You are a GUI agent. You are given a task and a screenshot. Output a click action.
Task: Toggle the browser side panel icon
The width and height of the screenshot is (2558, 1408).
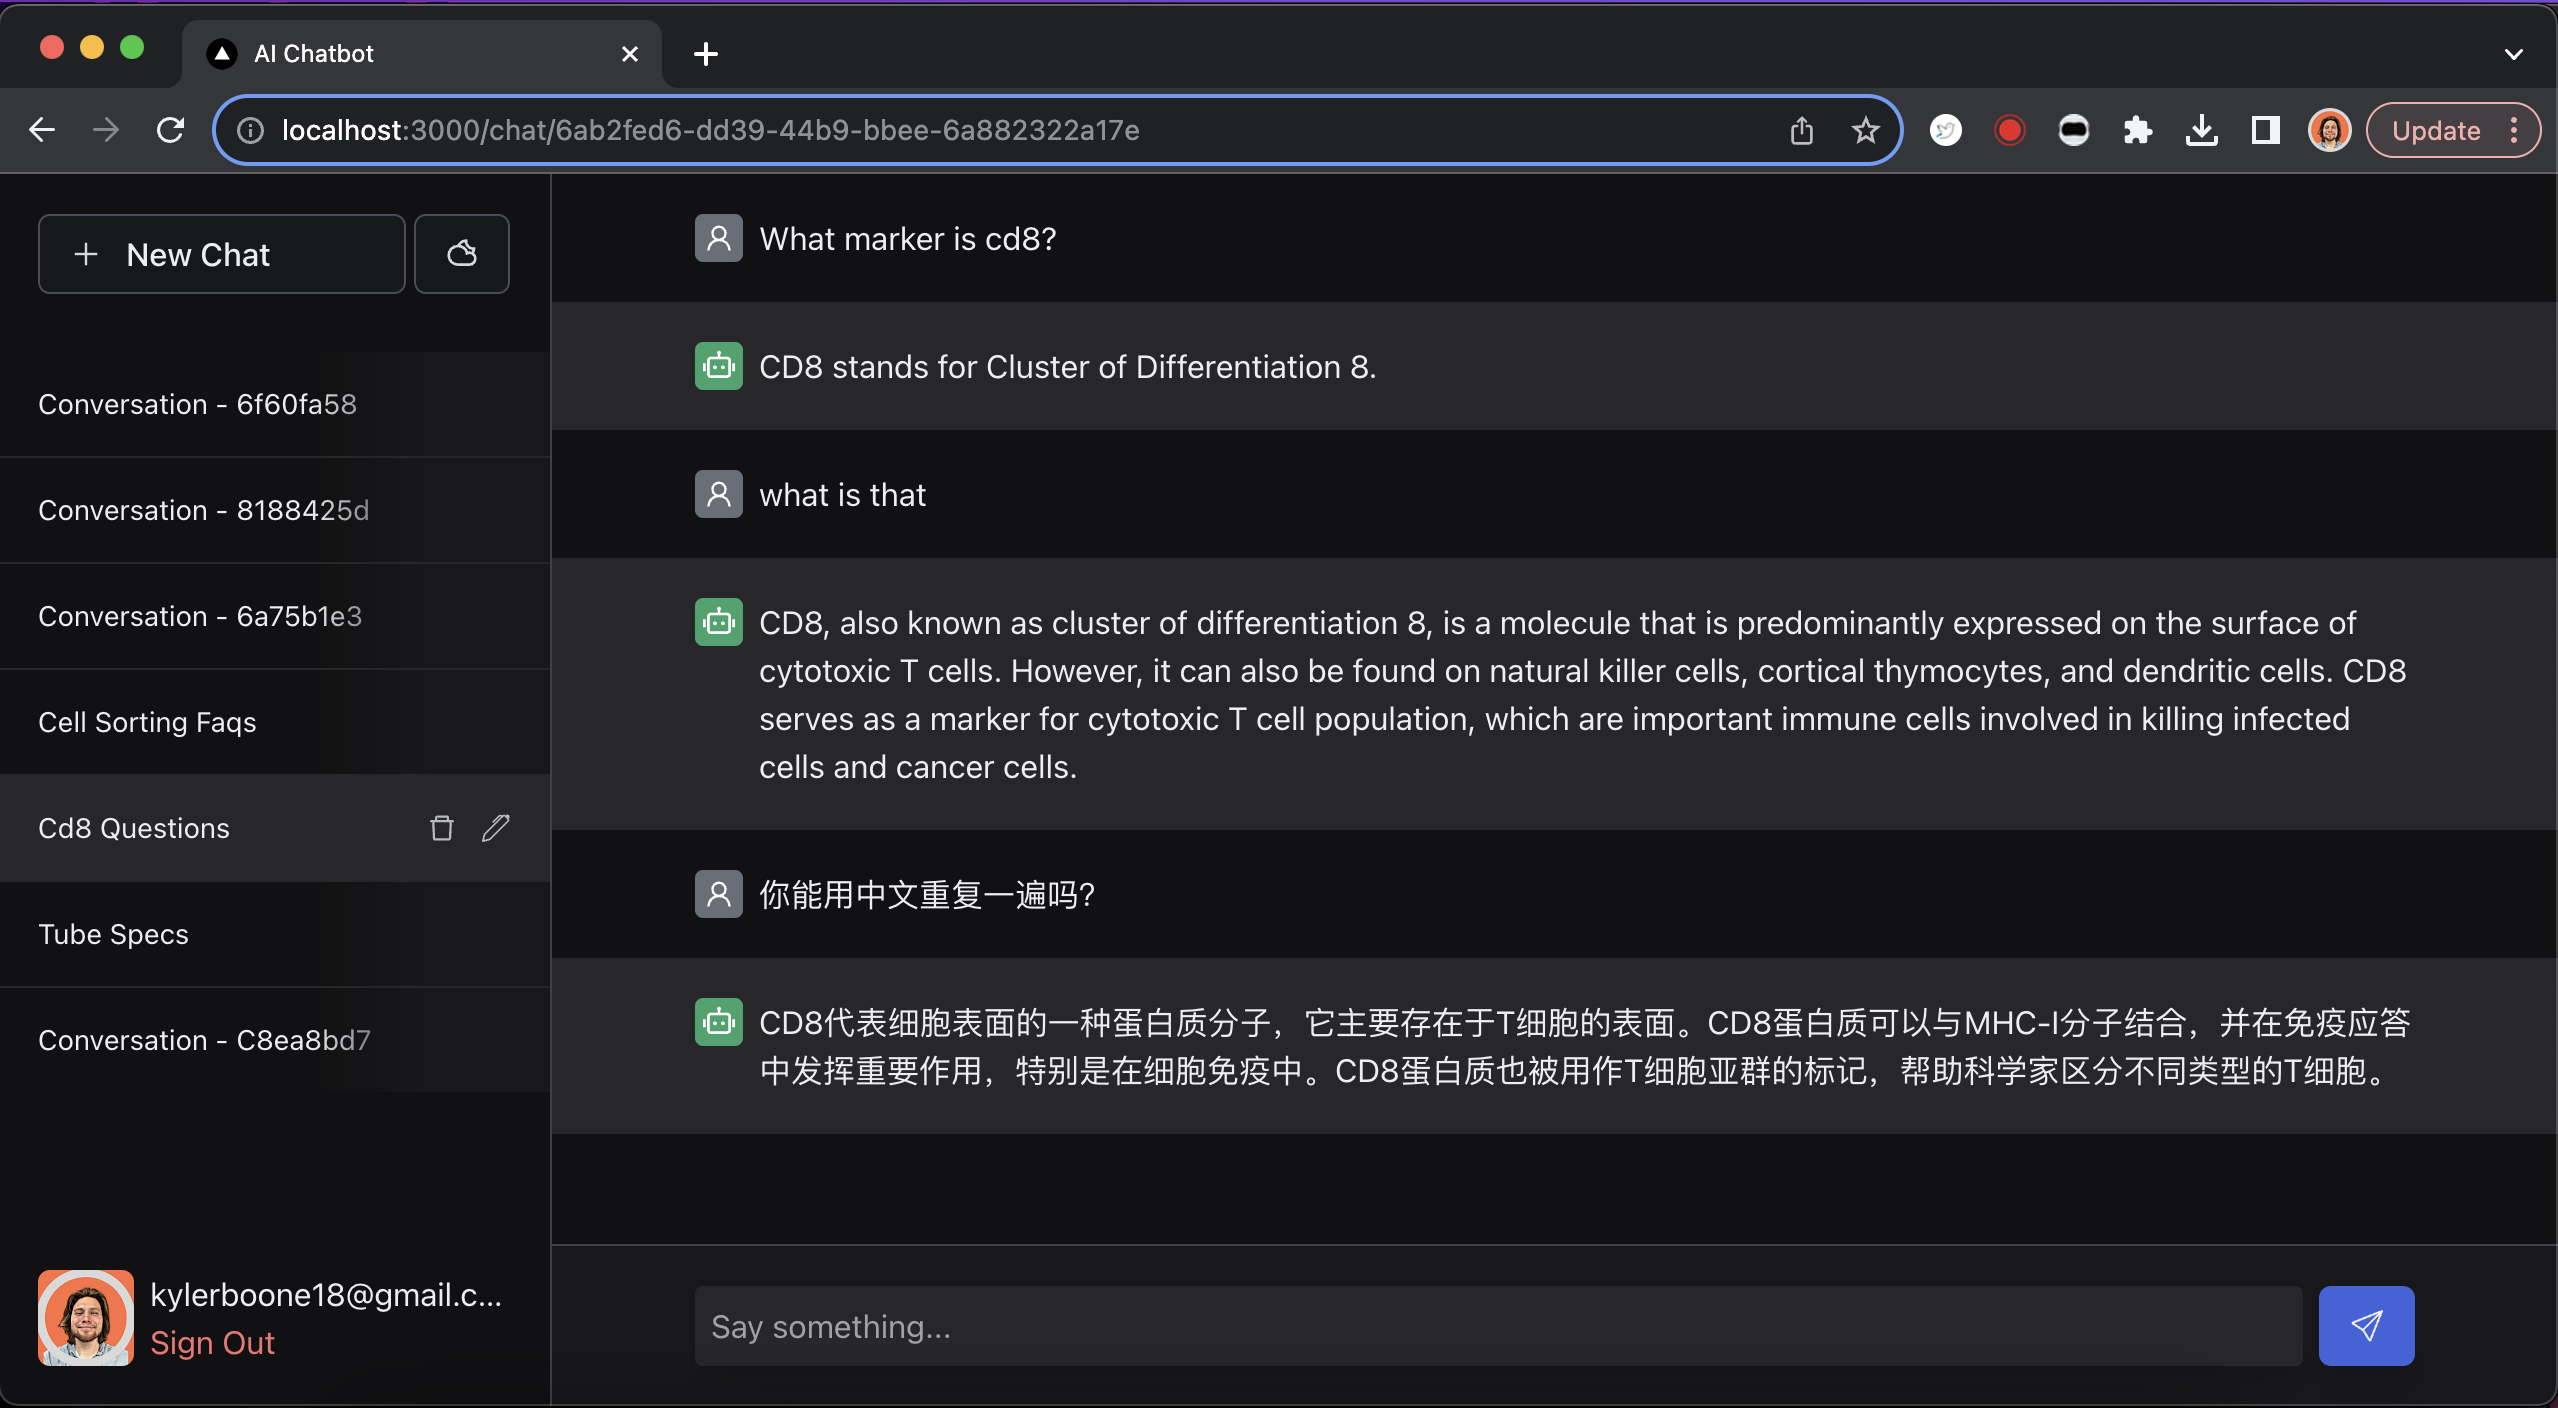2265,130
